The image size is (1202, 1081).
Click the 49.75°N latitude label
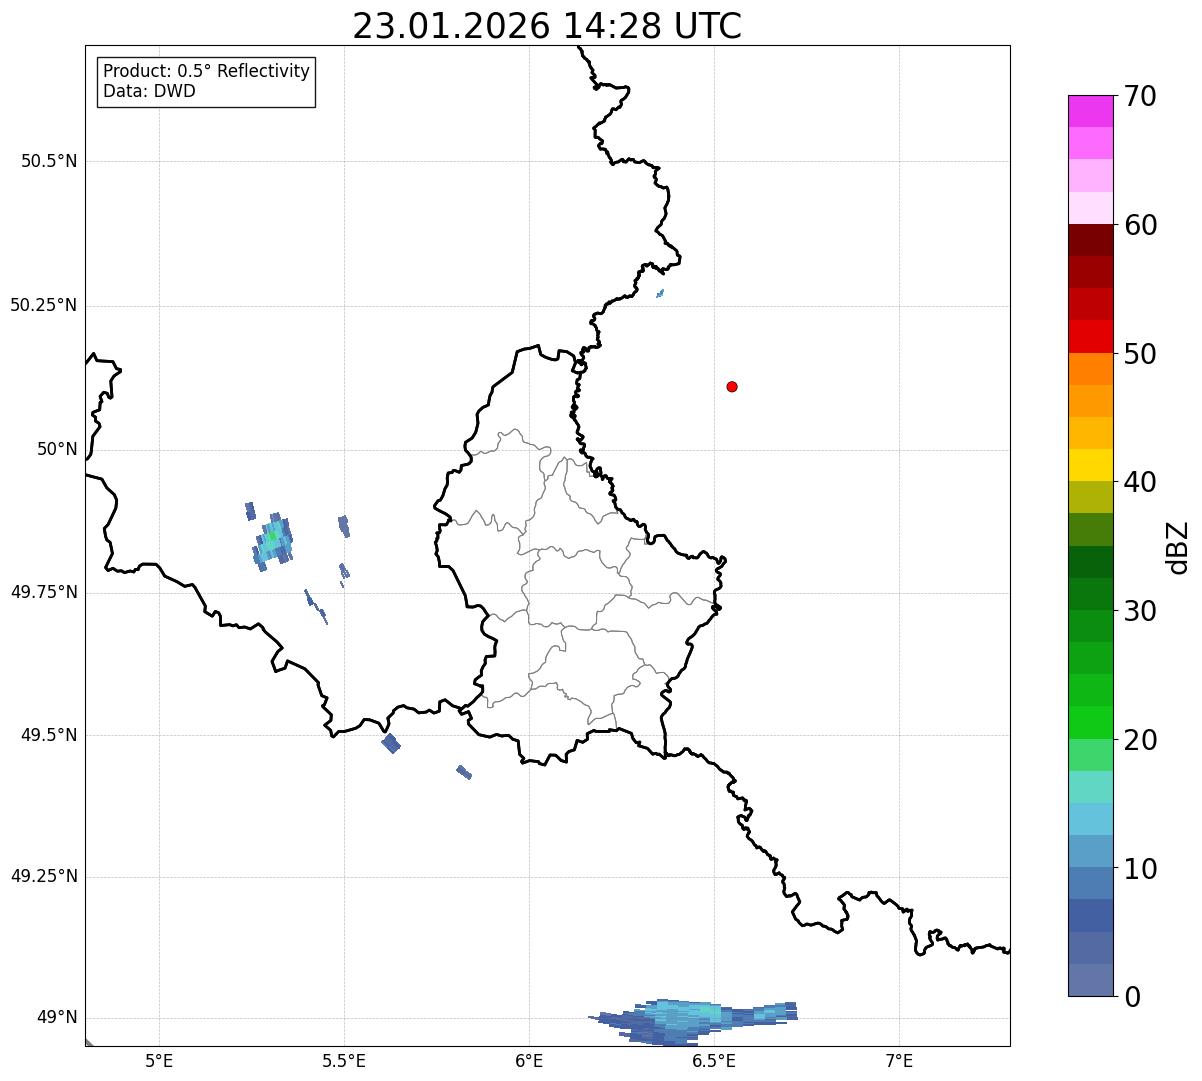click(44, 592)
